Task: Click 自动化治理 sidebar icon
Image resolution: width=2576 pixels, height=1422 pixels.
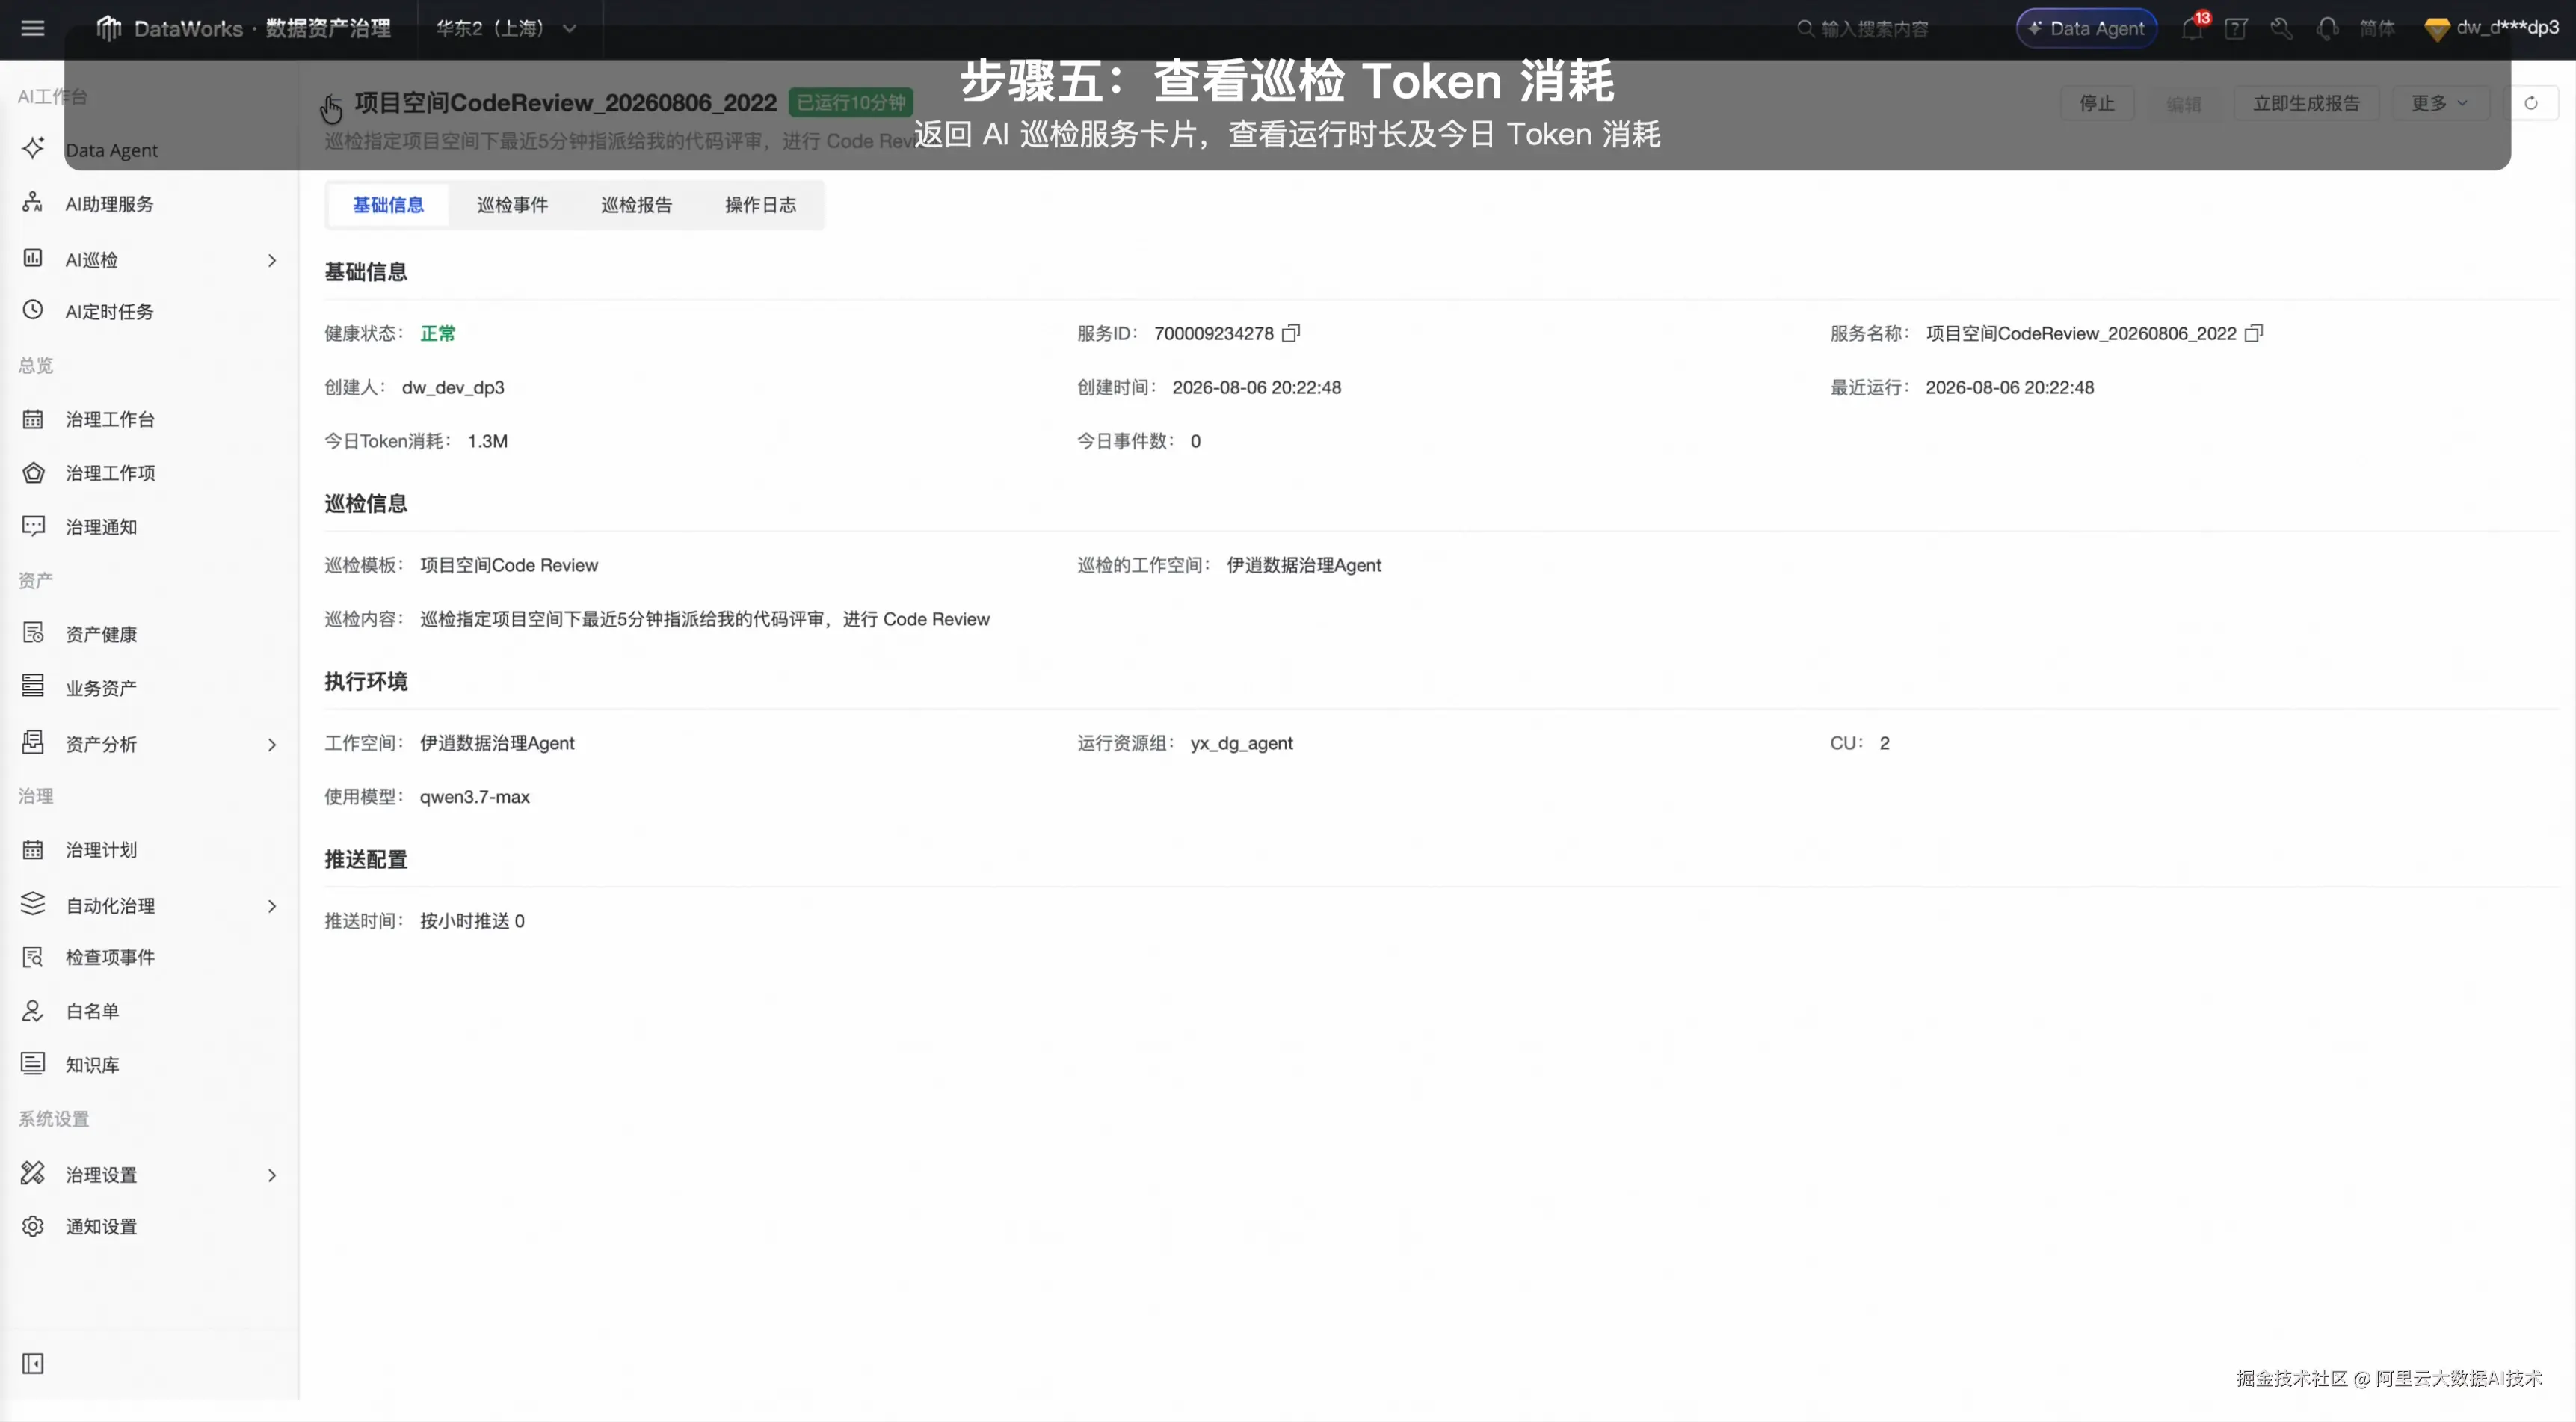Action: tap(33, 904)
